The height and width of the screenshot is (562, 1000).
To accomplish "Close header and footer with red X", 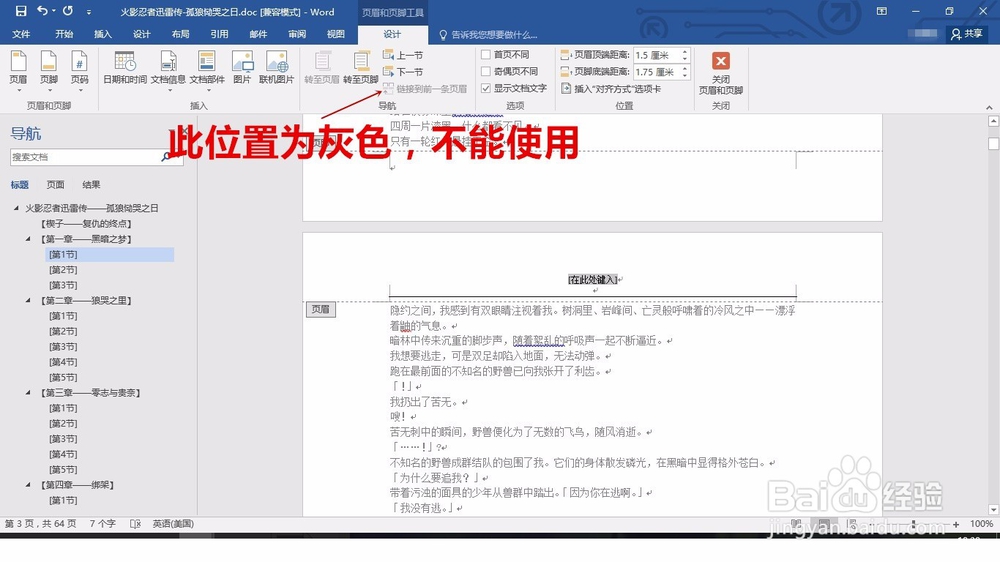I will coord(721,61).
